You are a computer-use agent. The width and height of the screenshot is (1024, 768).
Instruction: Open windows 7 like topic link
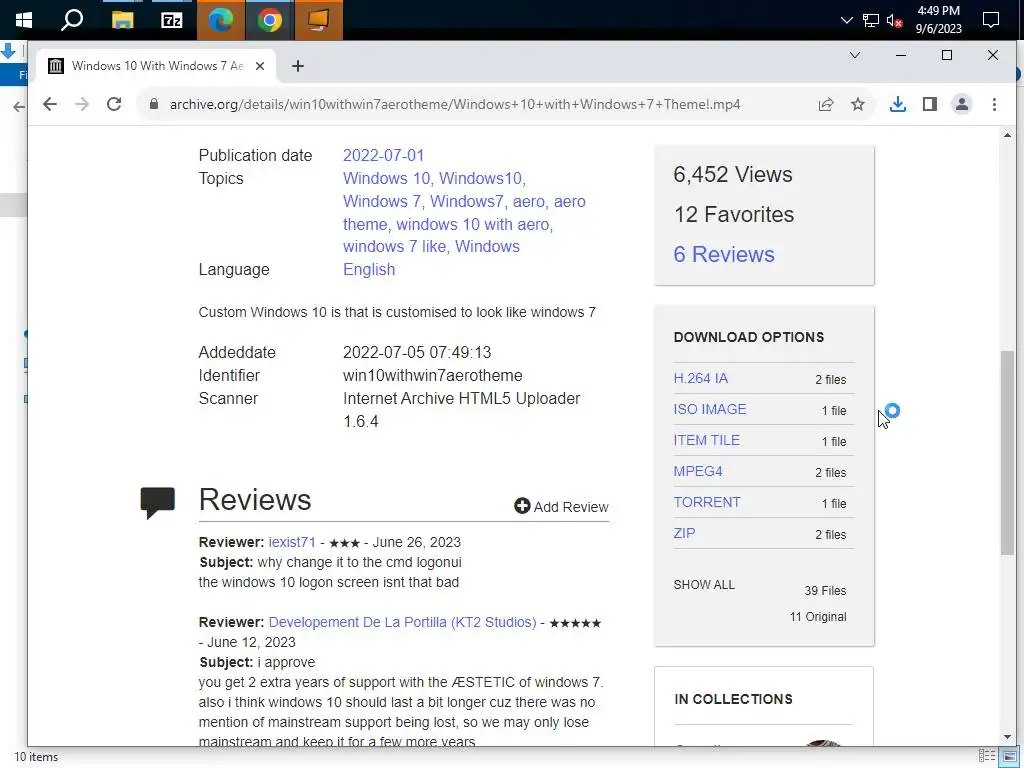tap(394, 247)
